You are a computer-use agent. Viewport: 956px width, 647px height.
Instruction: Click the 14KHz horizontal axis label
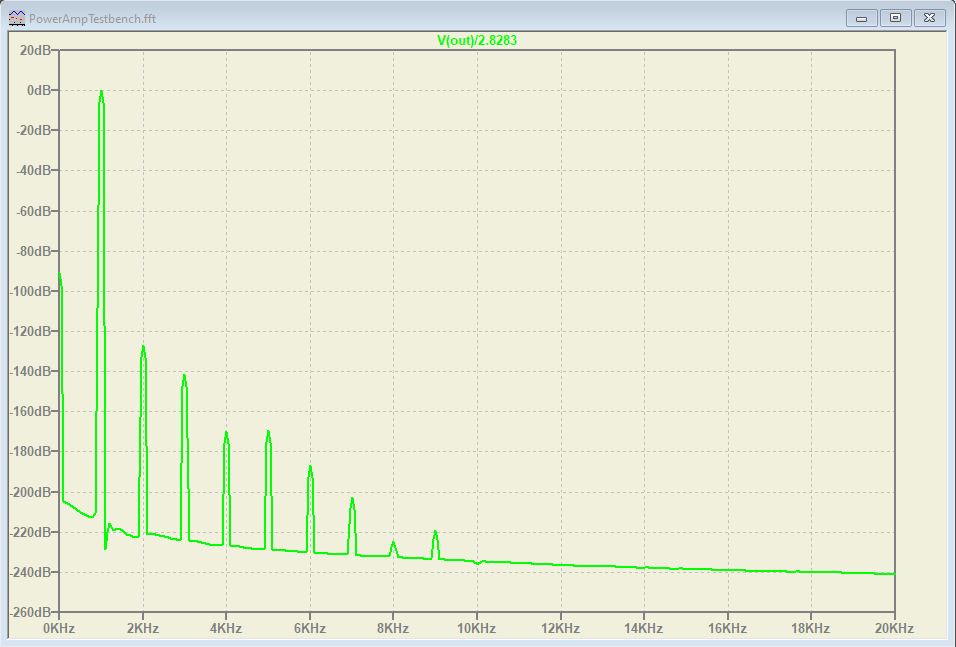click(x=644, y=628)
